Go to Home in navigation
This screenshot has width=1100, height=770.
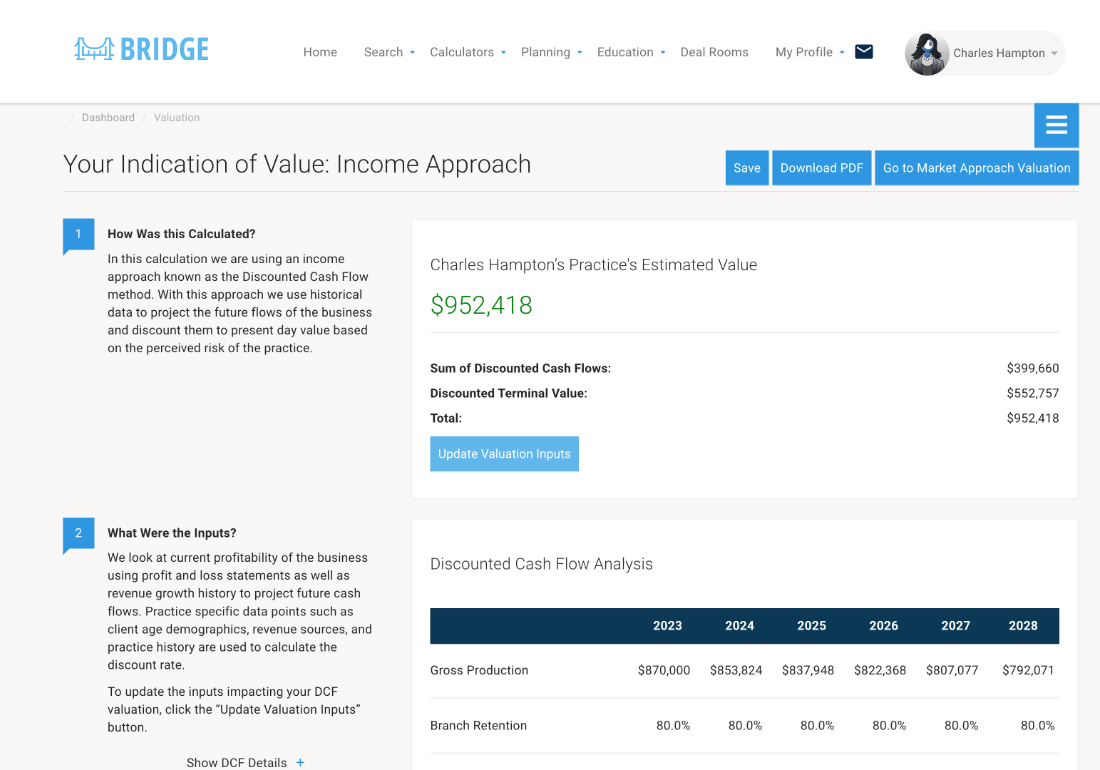320,52
